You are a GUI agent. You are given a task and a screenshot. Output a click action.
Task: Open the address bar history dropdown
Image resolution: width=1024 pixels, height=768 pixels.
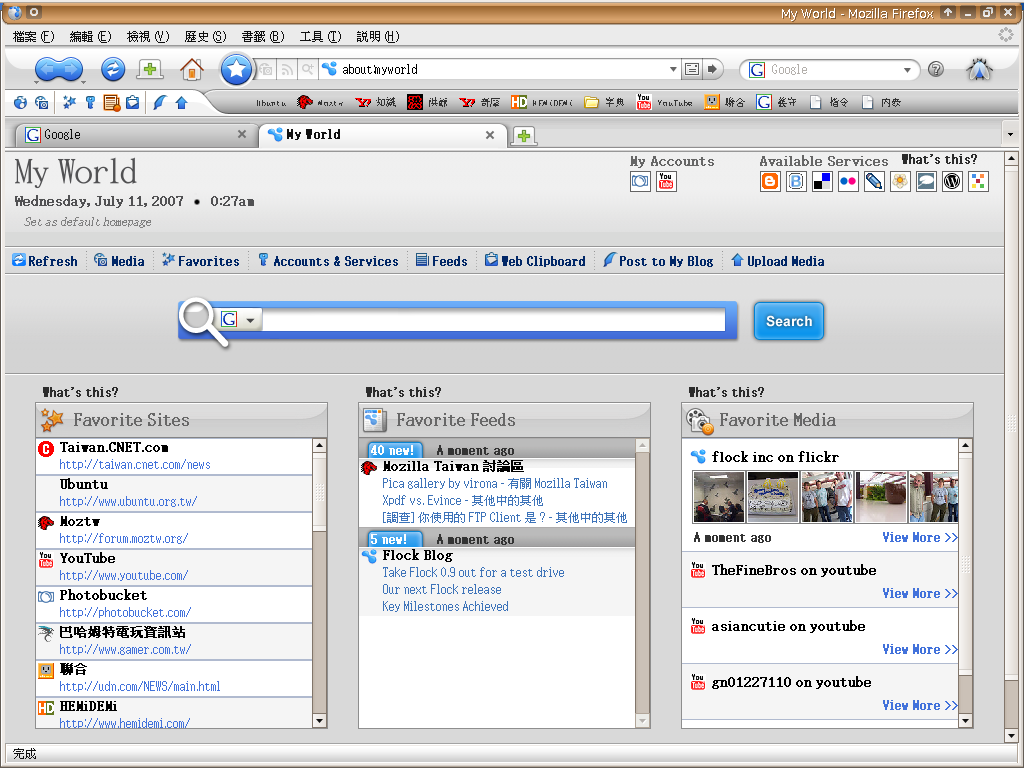(x=673, y=69)
